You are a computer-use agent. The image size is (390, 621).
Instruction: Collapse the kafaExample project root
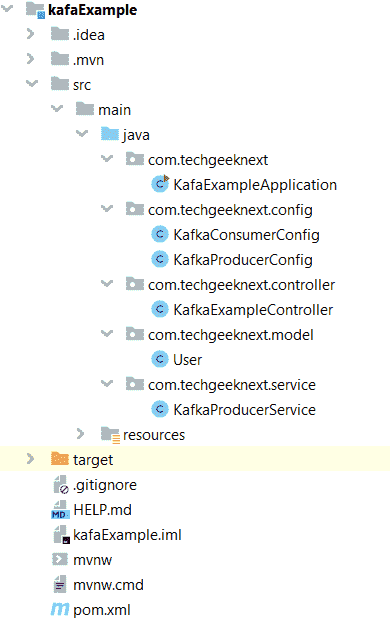pos(7,9)
